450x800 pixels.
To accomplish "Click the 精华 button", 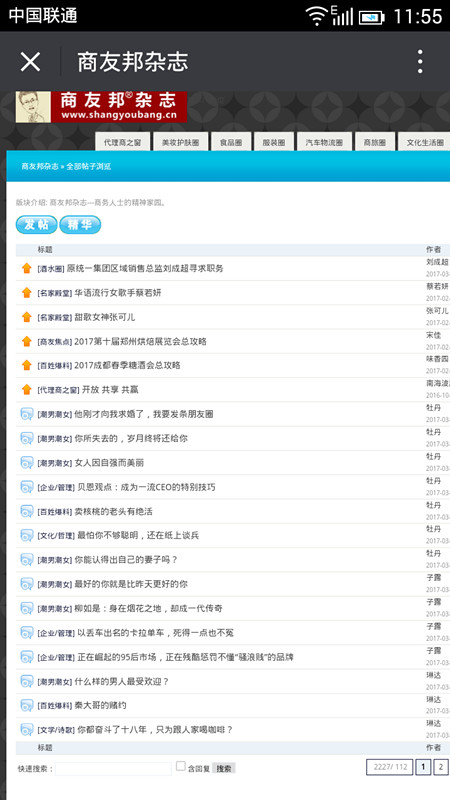I will click(80, 225).
